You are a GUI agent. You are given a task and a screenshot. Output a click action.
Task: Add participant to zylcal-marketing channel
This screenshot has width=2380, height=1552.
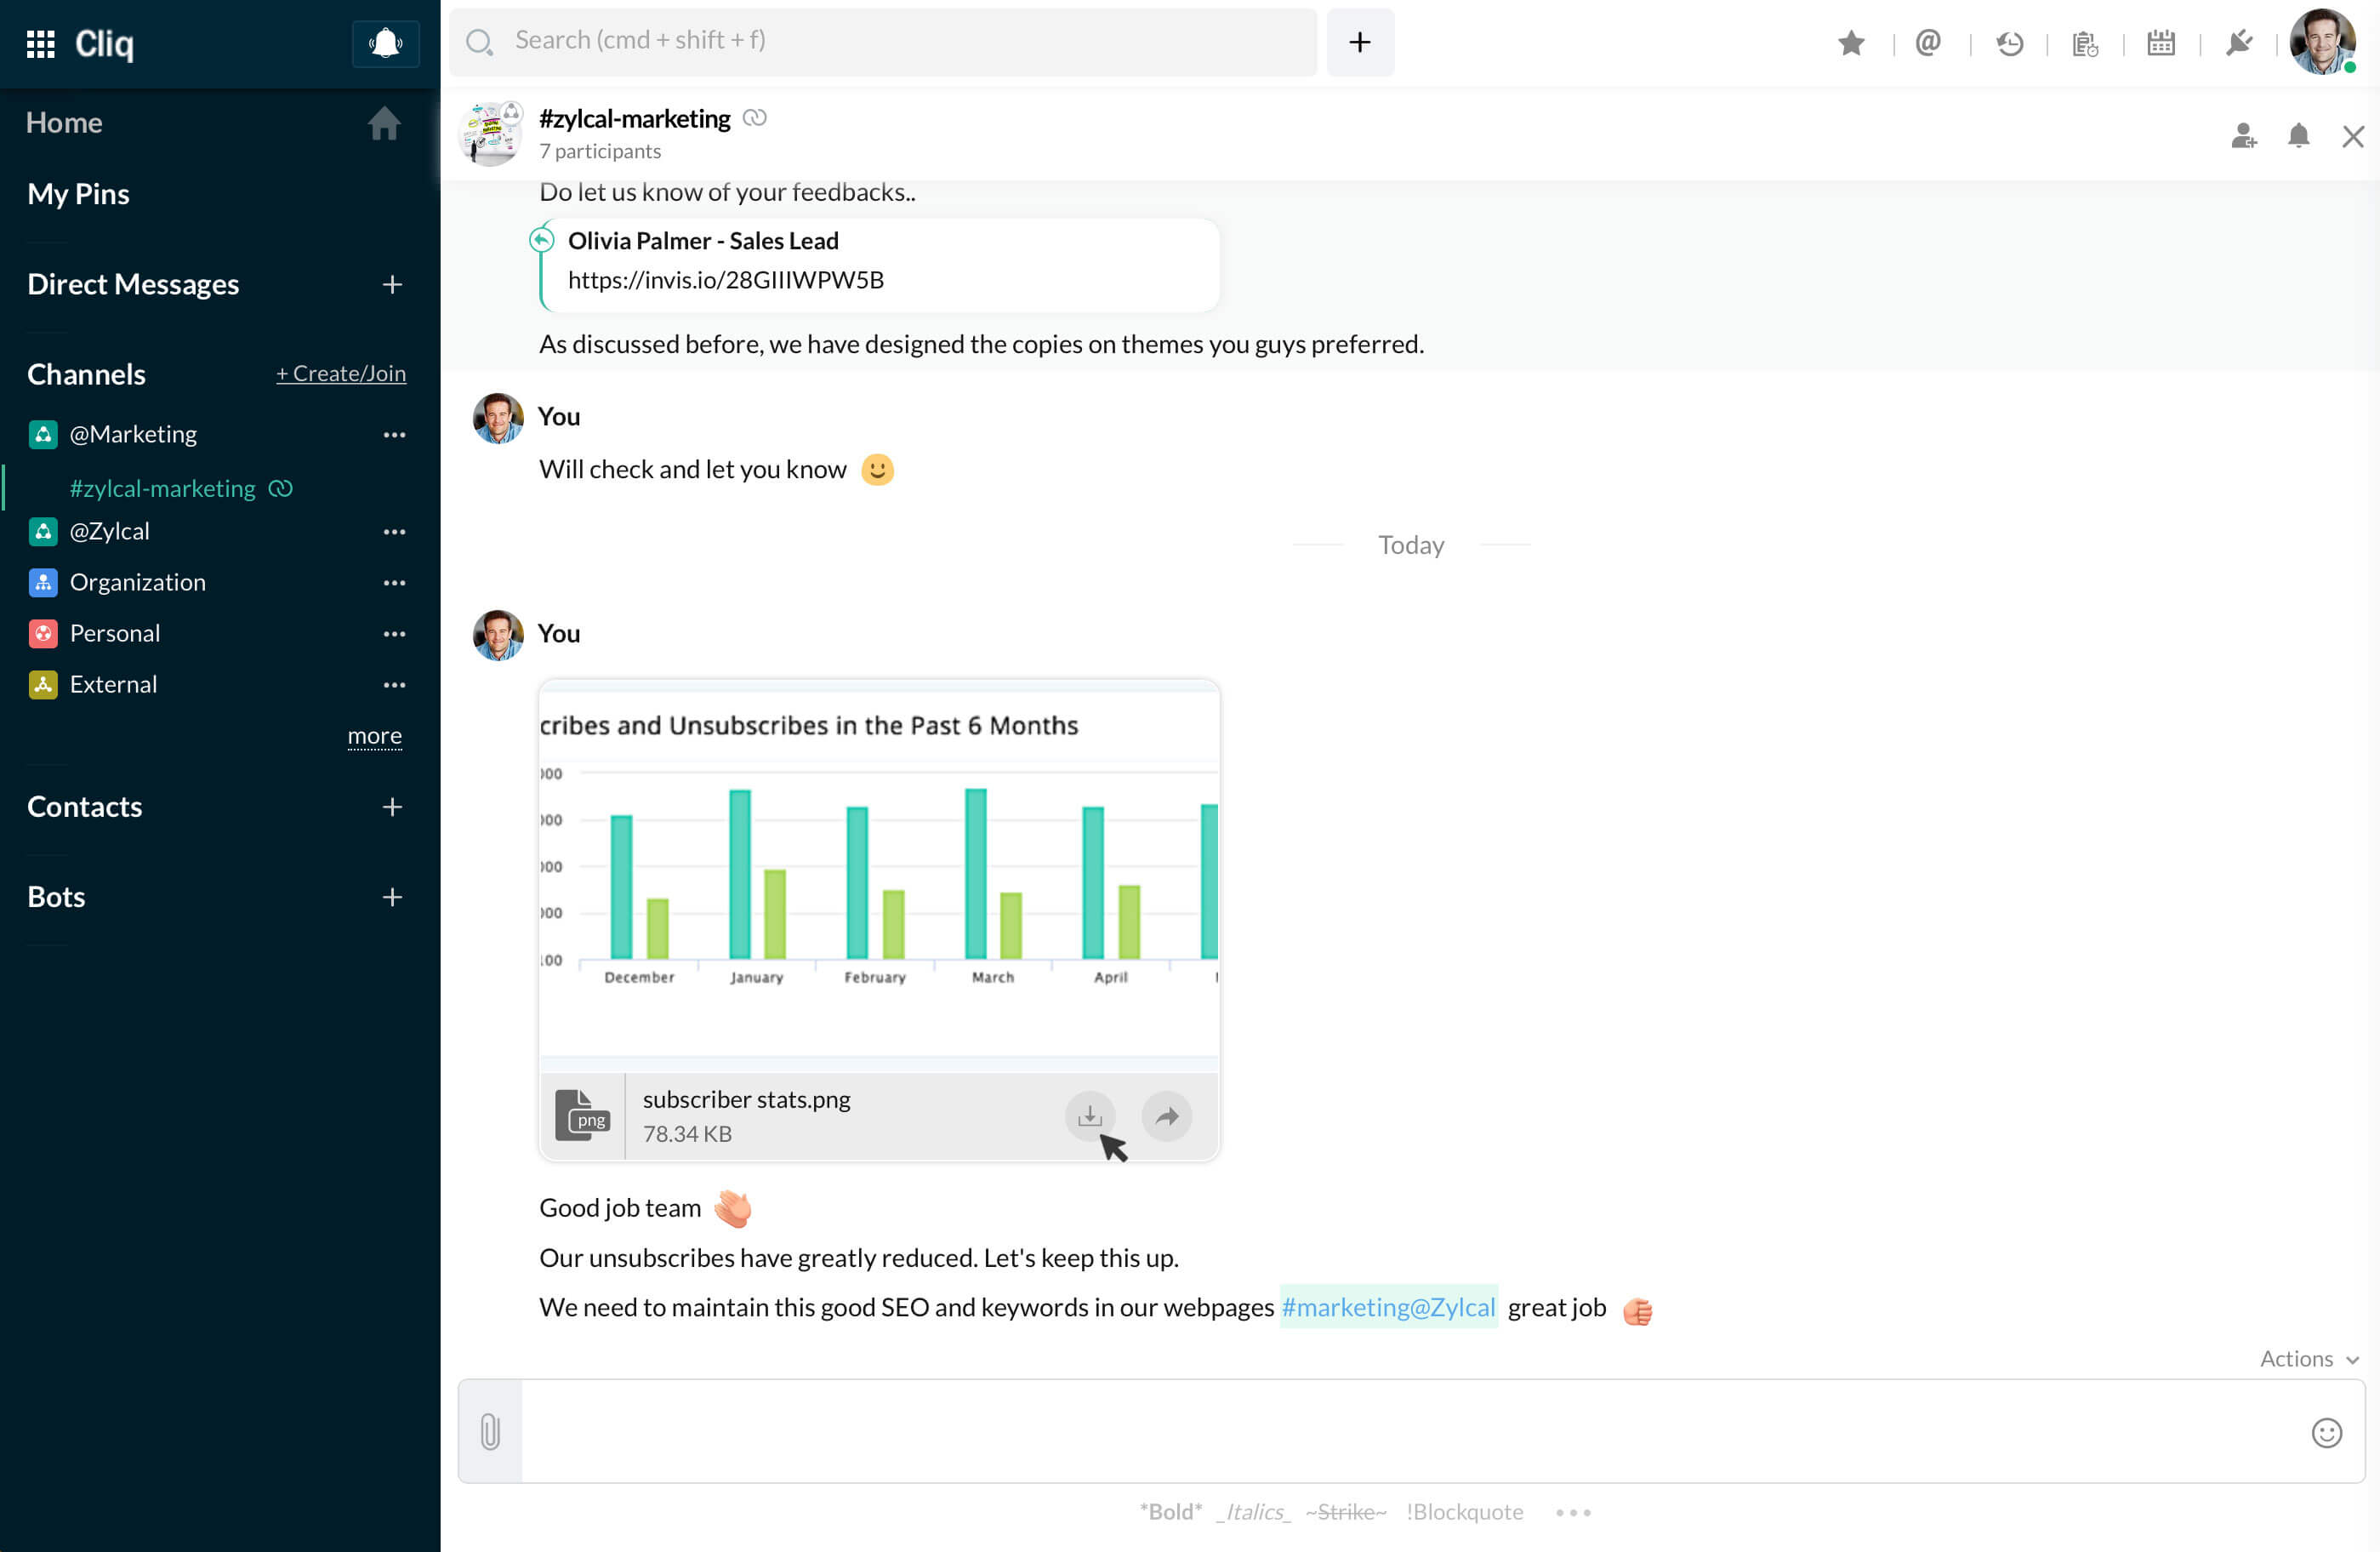[x=2243, y=136]
